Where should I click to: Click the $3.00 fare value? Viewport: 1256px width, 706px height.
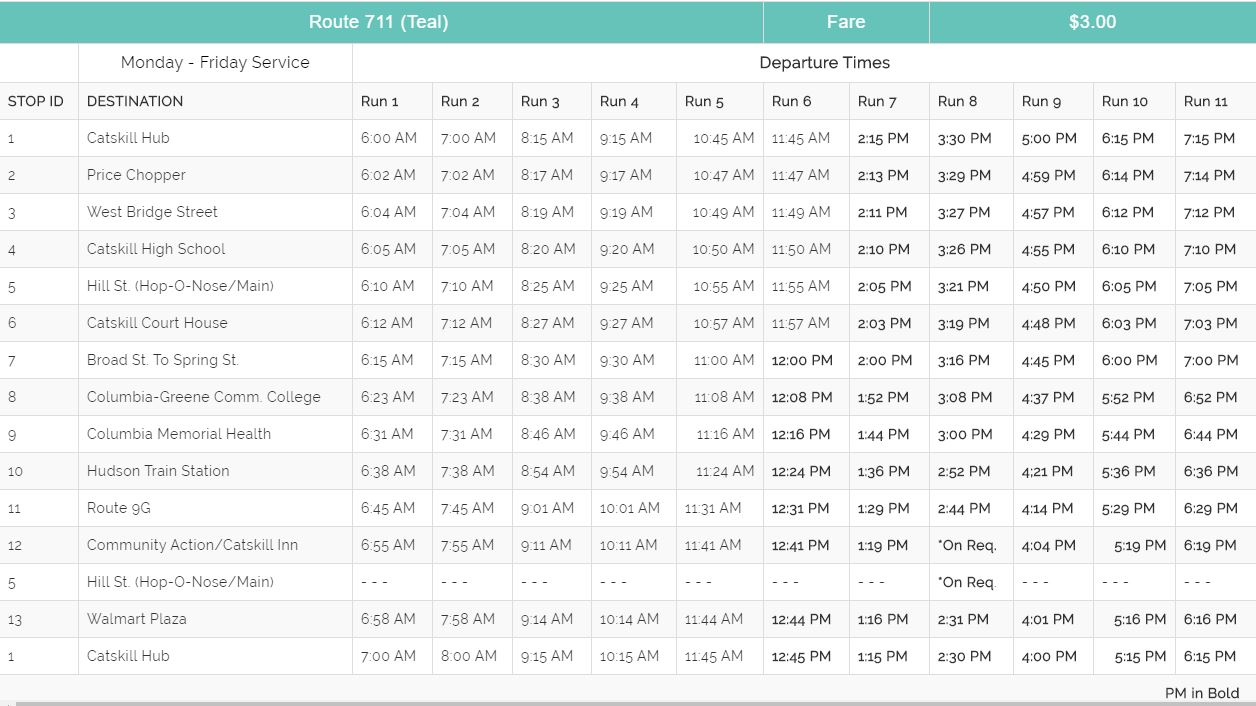1092,21
